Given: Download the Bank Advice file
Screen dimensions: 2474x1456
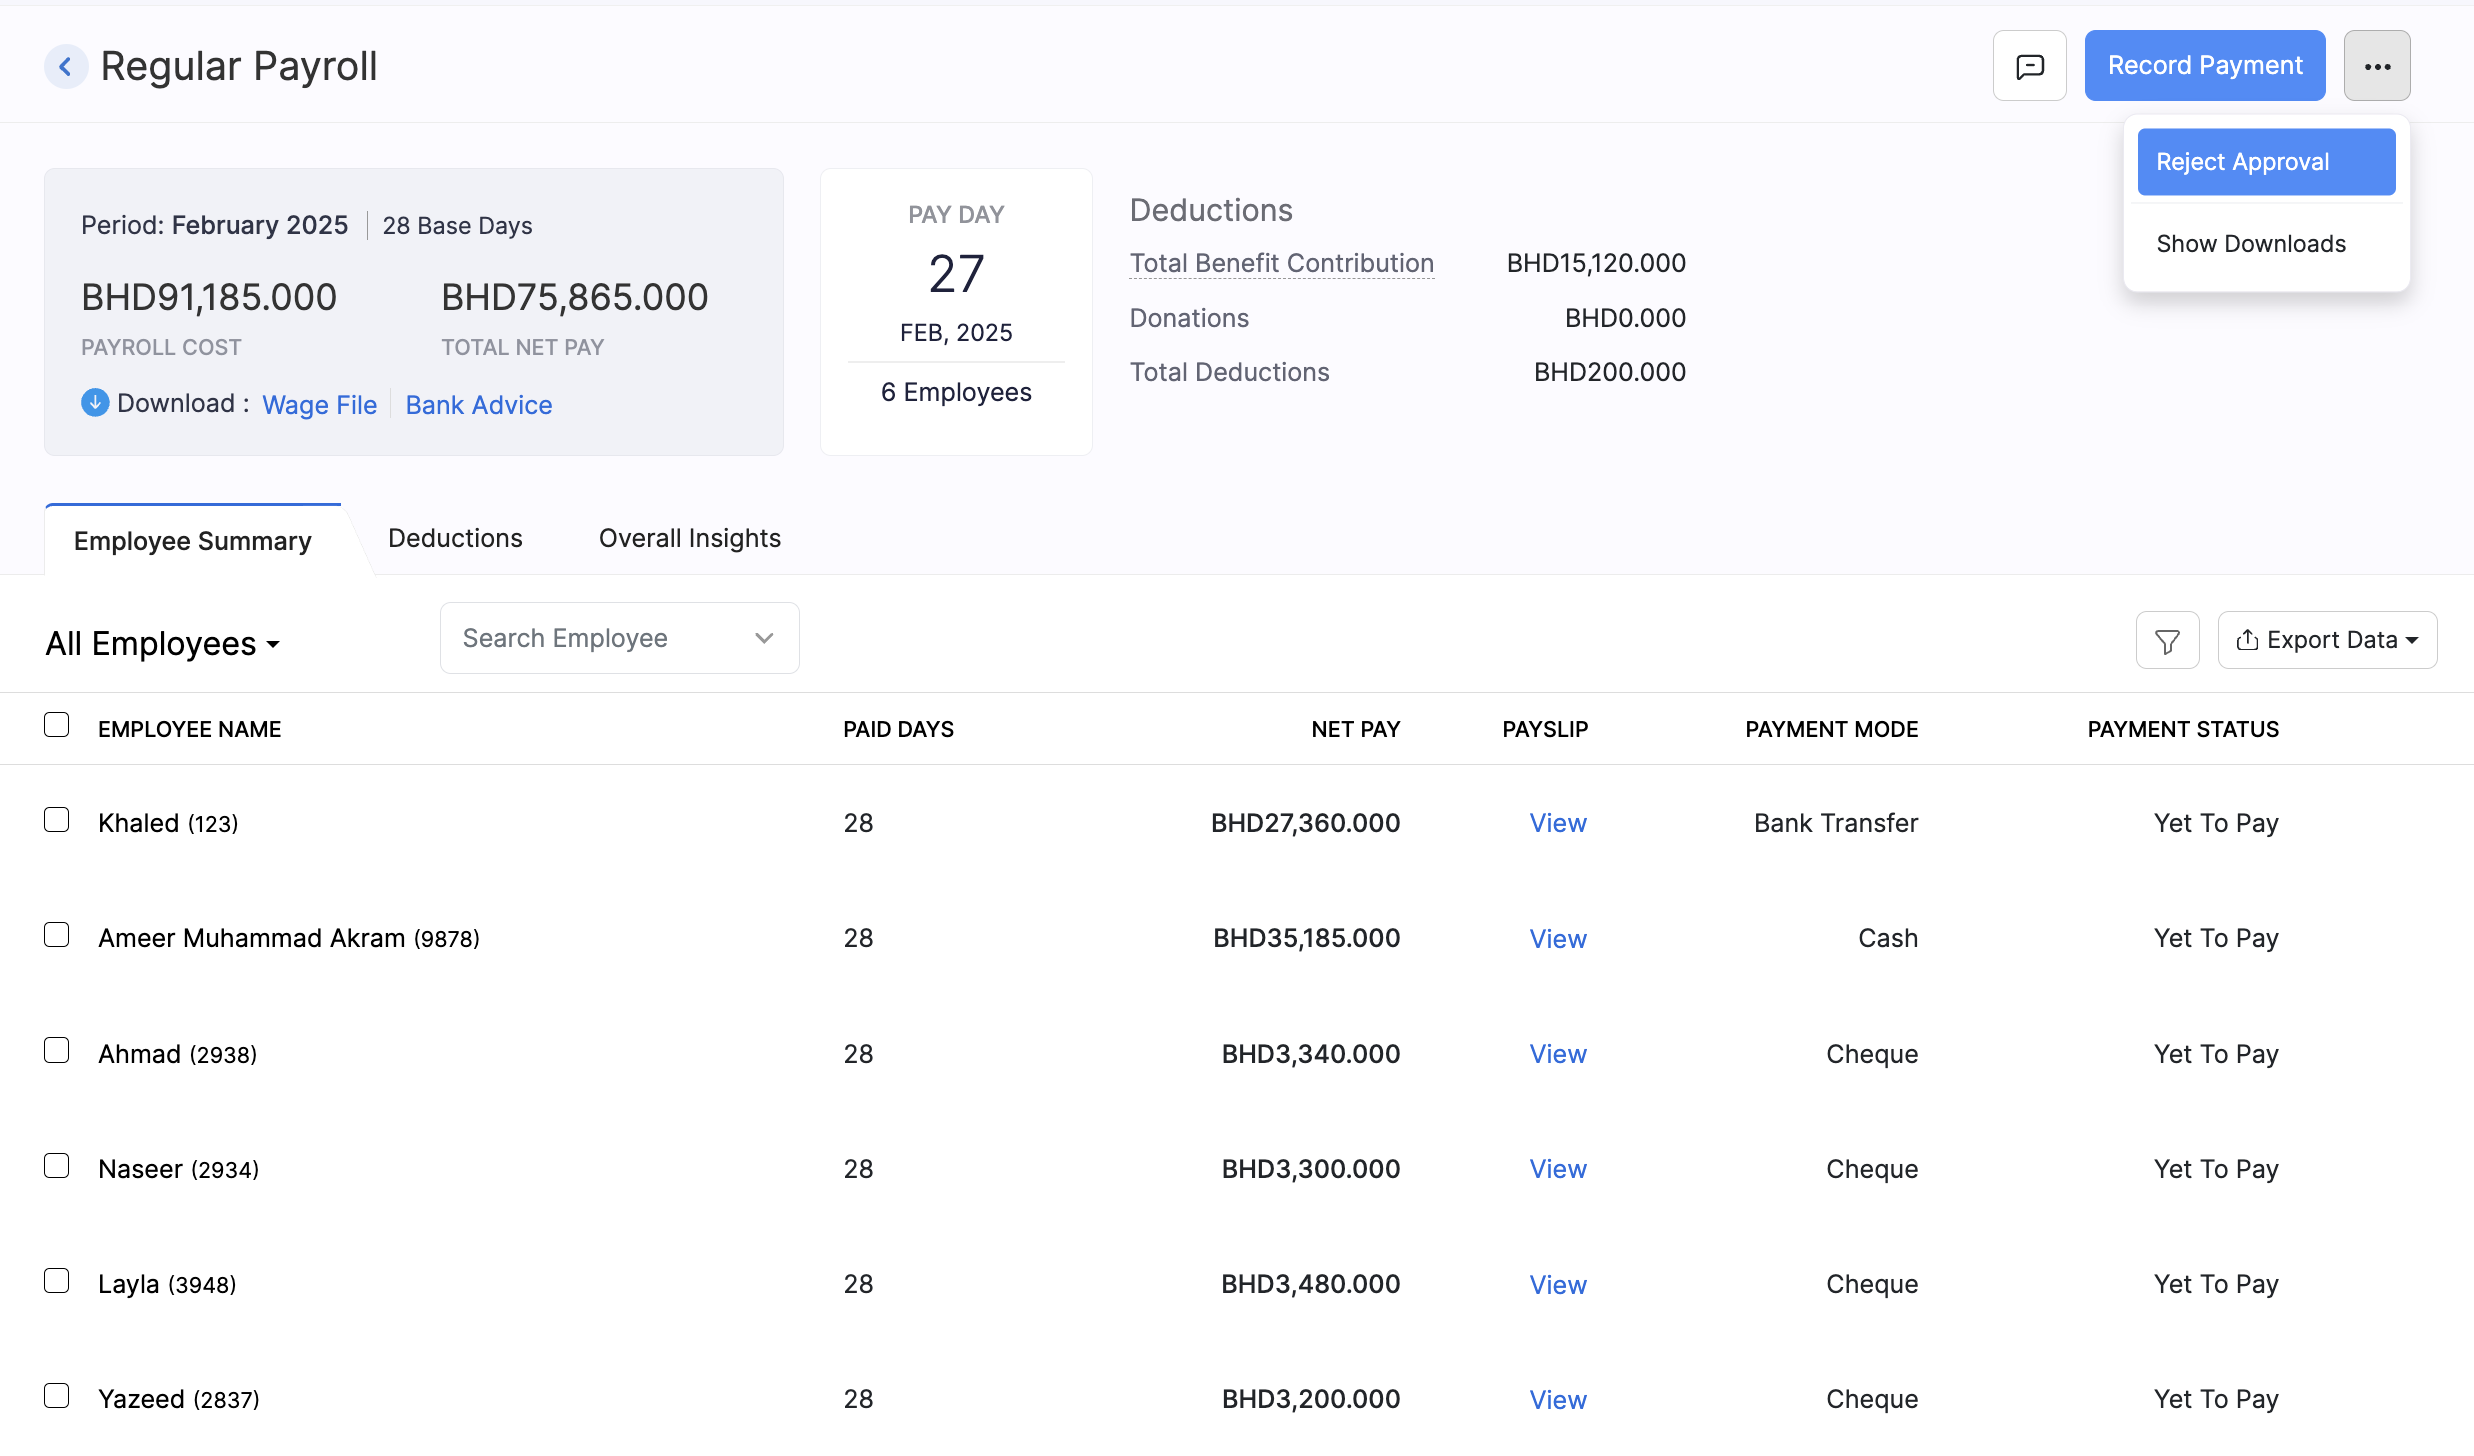Looking at the screenshot, I should coord(478,404).
